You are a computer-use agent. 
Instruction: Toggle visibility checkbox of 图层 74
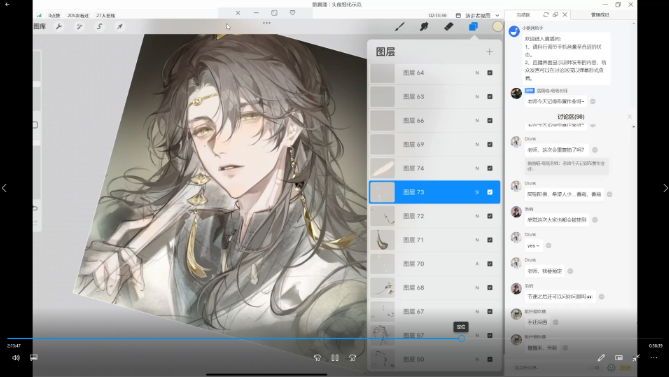490,168
